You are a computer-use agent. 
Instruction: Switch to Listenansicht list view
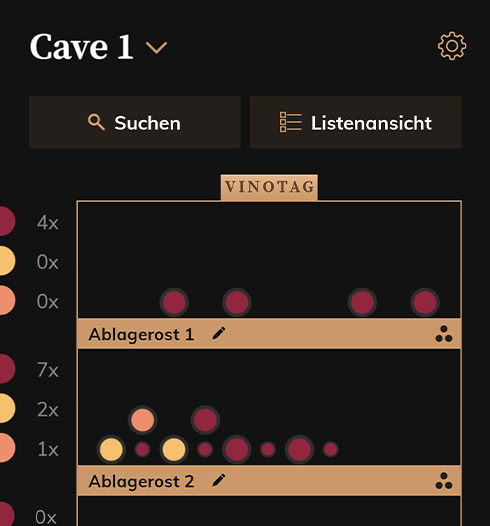tap(356, 122)
